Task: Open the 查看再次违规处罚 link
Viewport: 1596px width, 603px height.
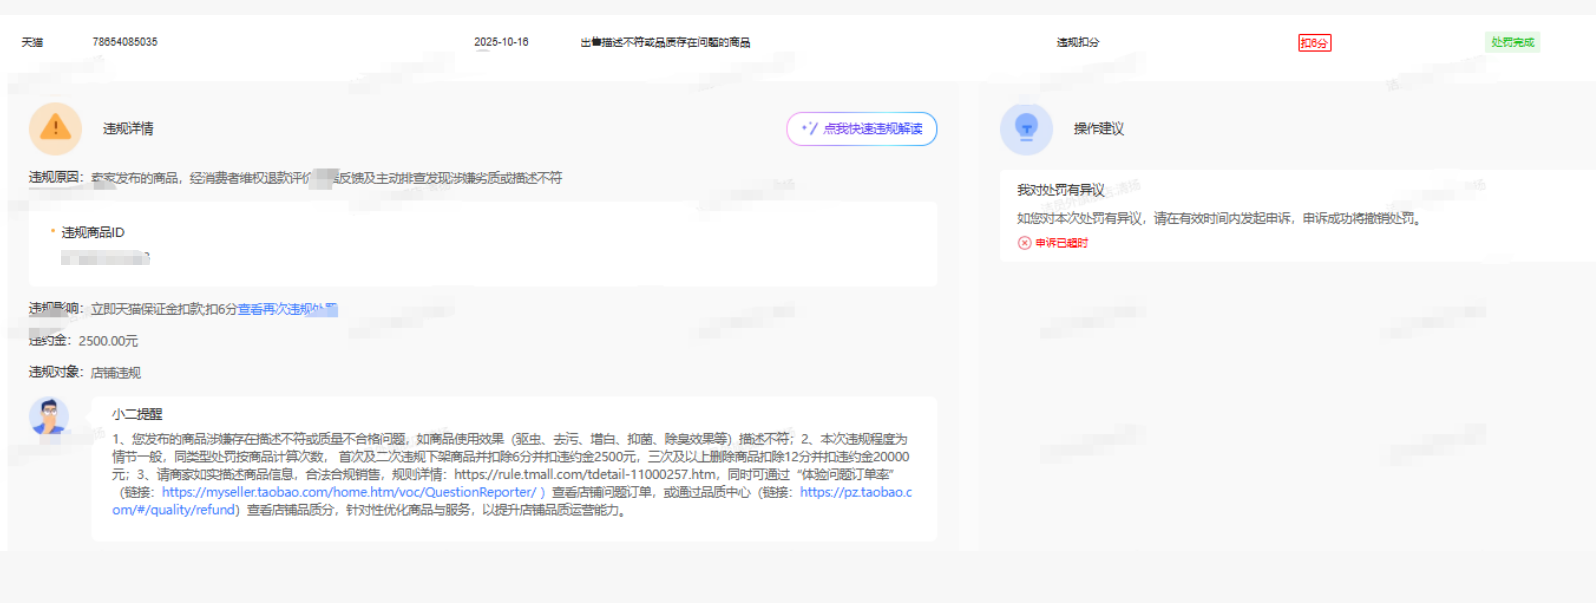Action: point(287,309)
